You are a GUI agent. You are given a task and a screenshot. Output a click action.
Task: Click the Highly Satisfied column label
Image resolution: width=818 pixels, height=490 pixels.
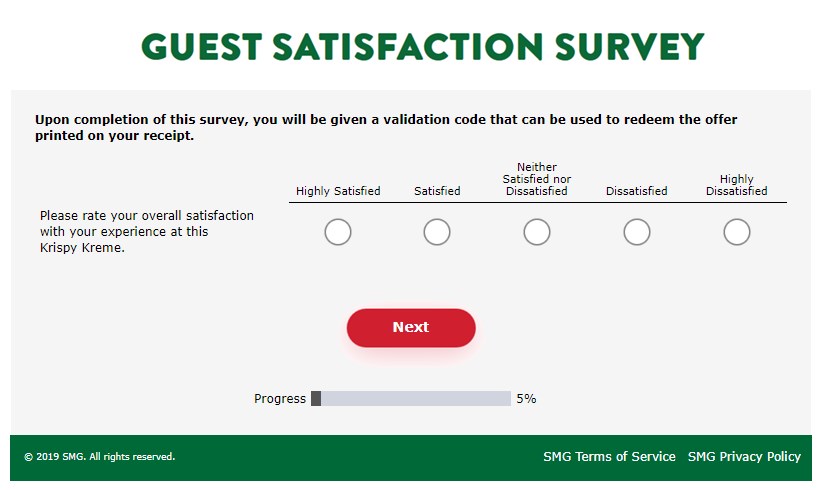tap(338, 191)
